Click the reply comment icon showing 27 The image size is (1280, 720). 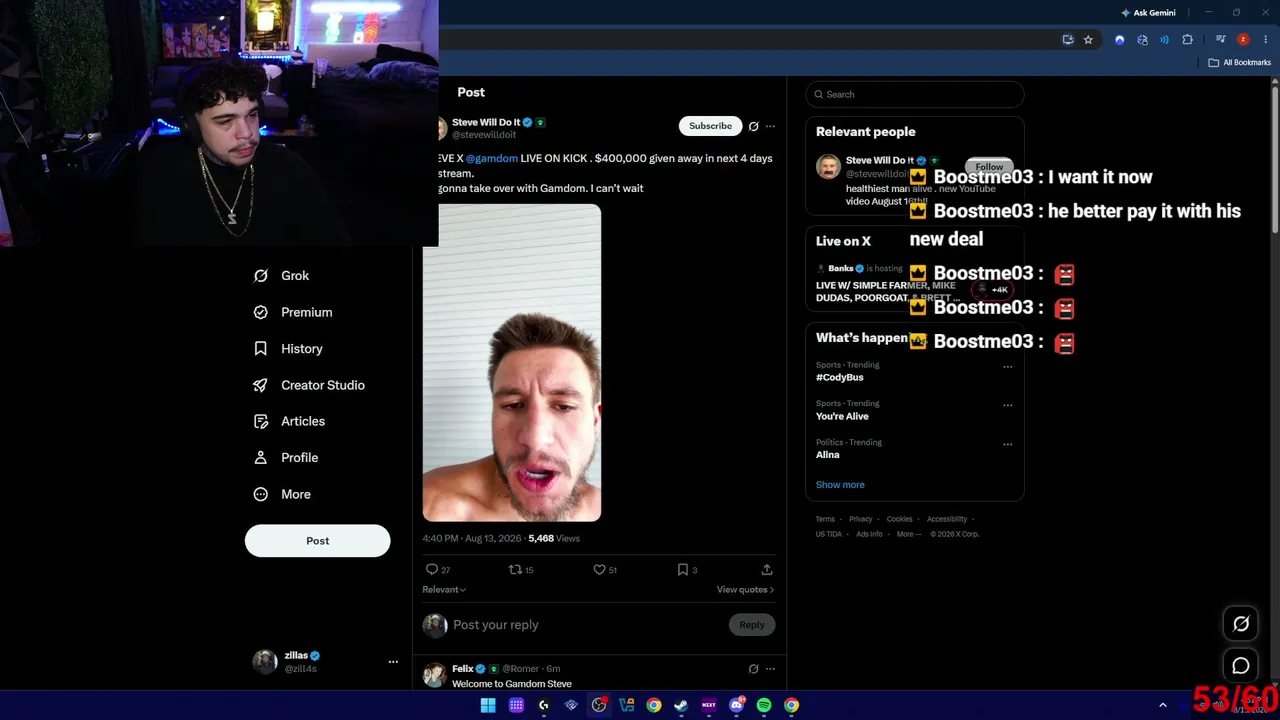click(x=432, y=570)
